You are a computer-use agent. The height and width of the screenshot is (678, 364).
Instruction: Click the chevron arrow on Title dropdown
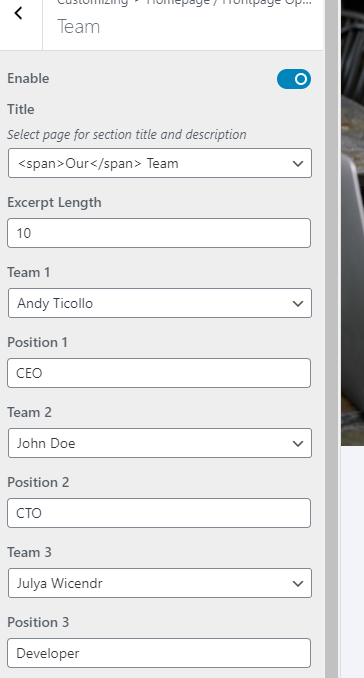(297, 164)
